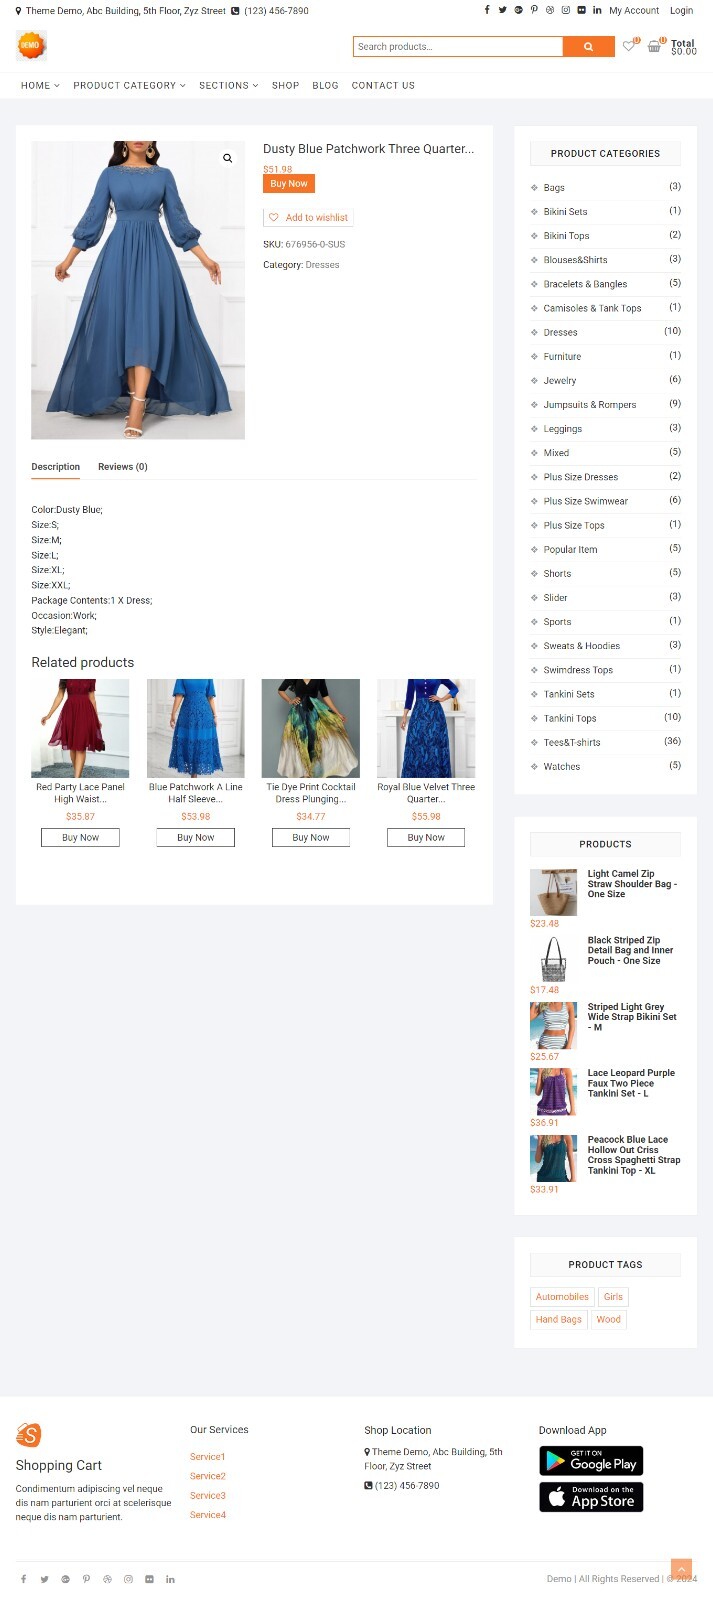Open the CONTACT US menu item

[383, 85]
